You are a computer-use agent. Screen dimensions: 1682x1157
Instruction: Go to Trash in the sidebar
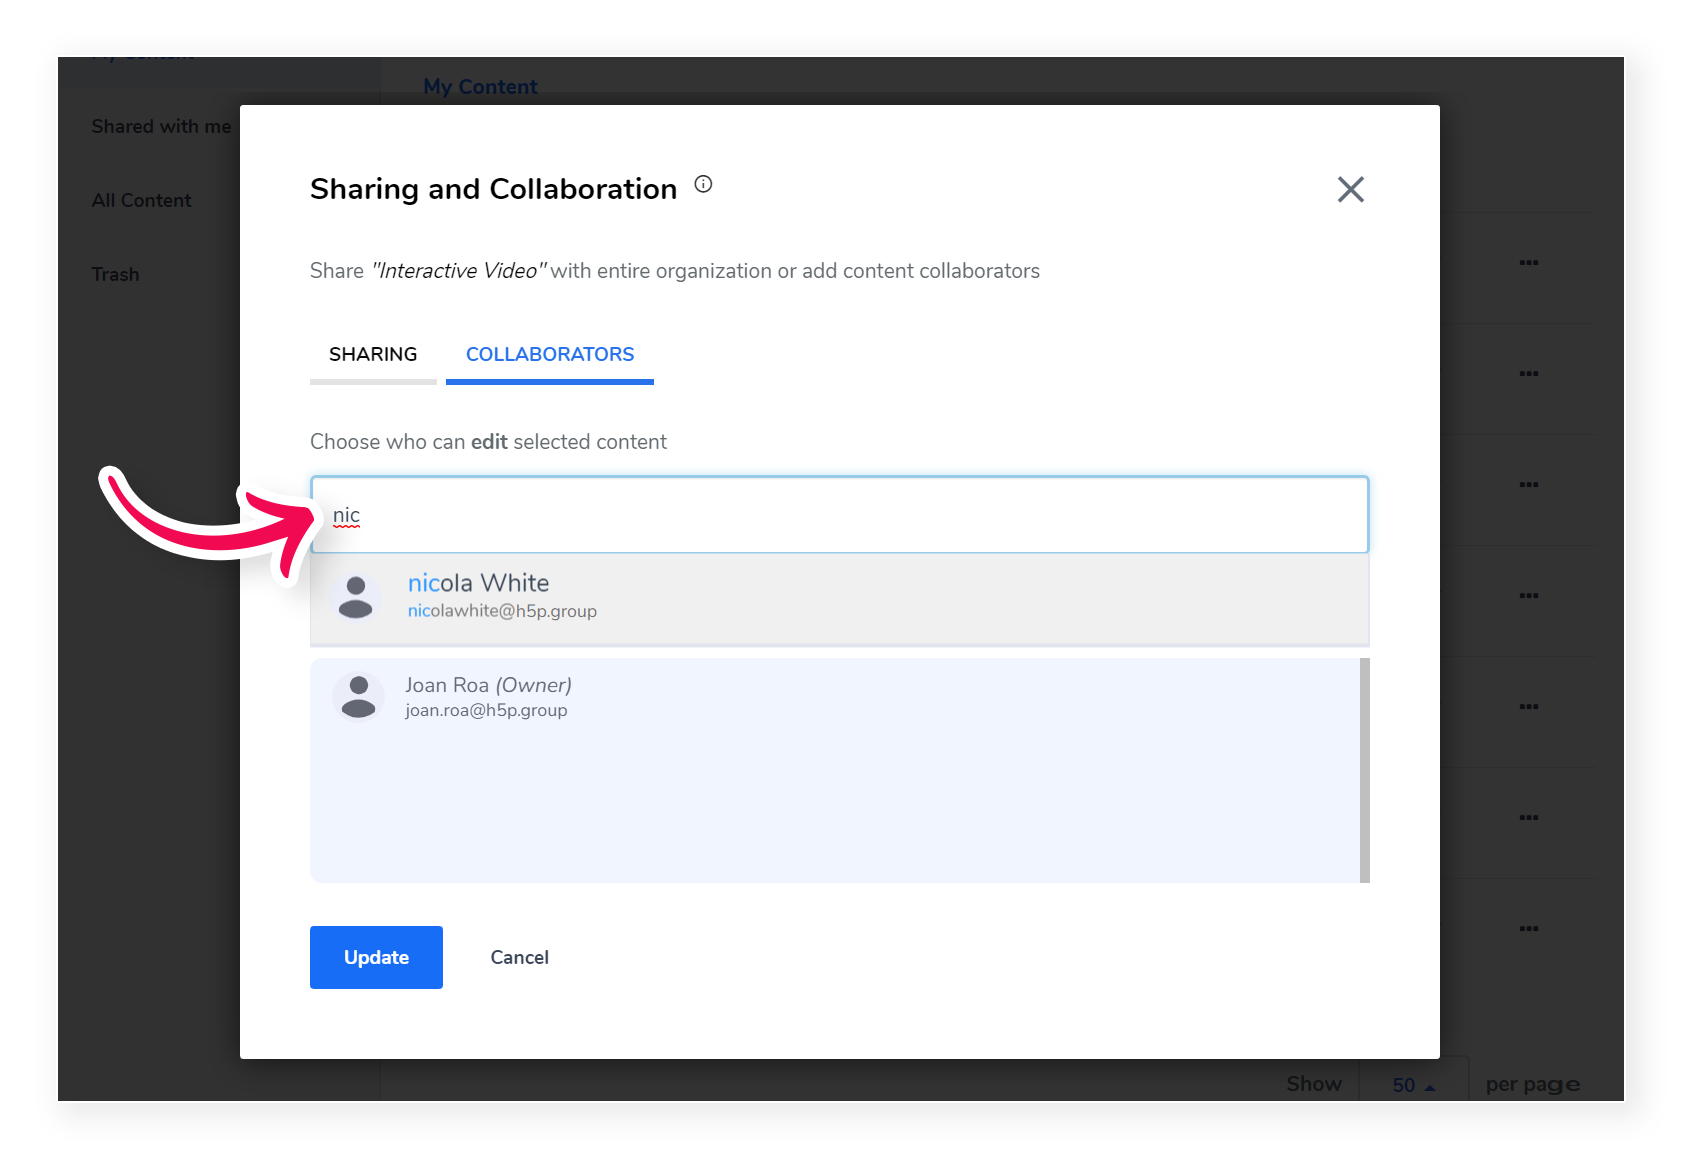(x=115, y=274)
